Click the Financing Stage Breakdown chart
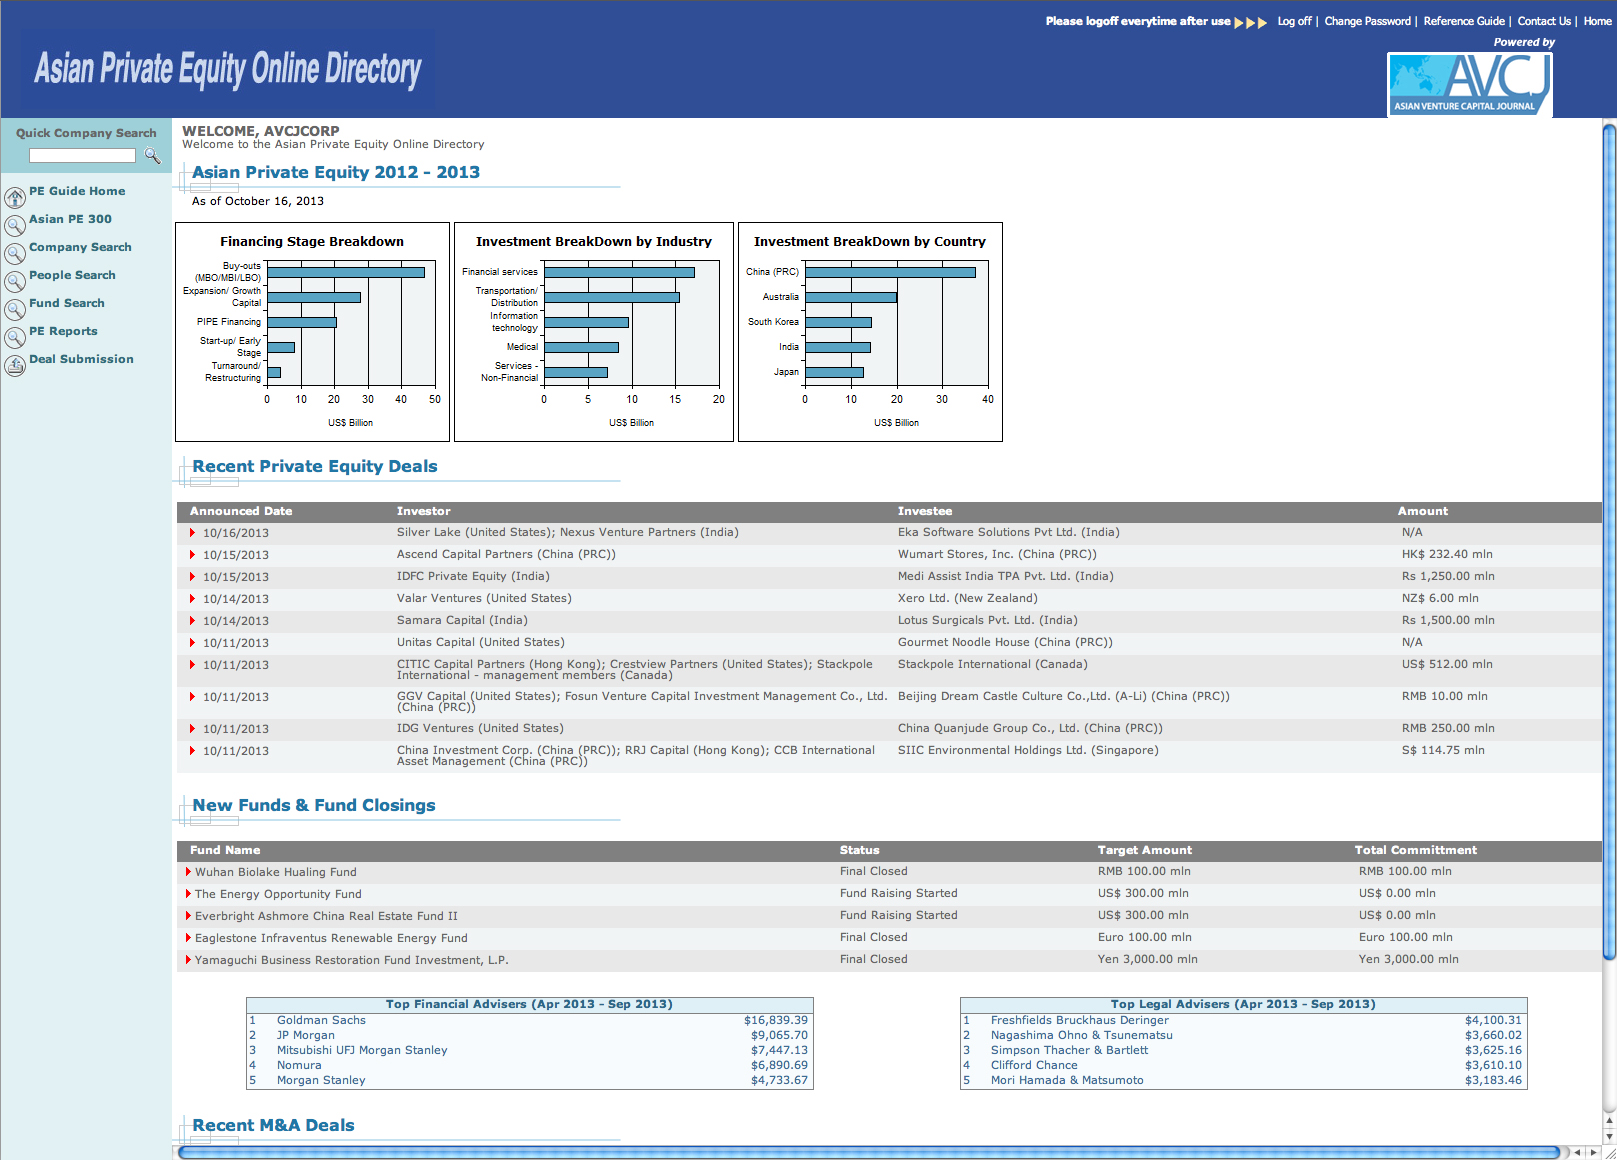 click(312, 332)
